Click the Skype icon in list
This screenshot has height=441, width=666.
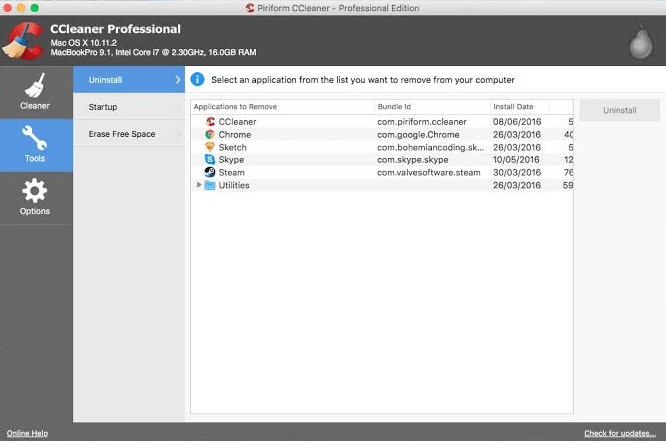click(210, 160)
